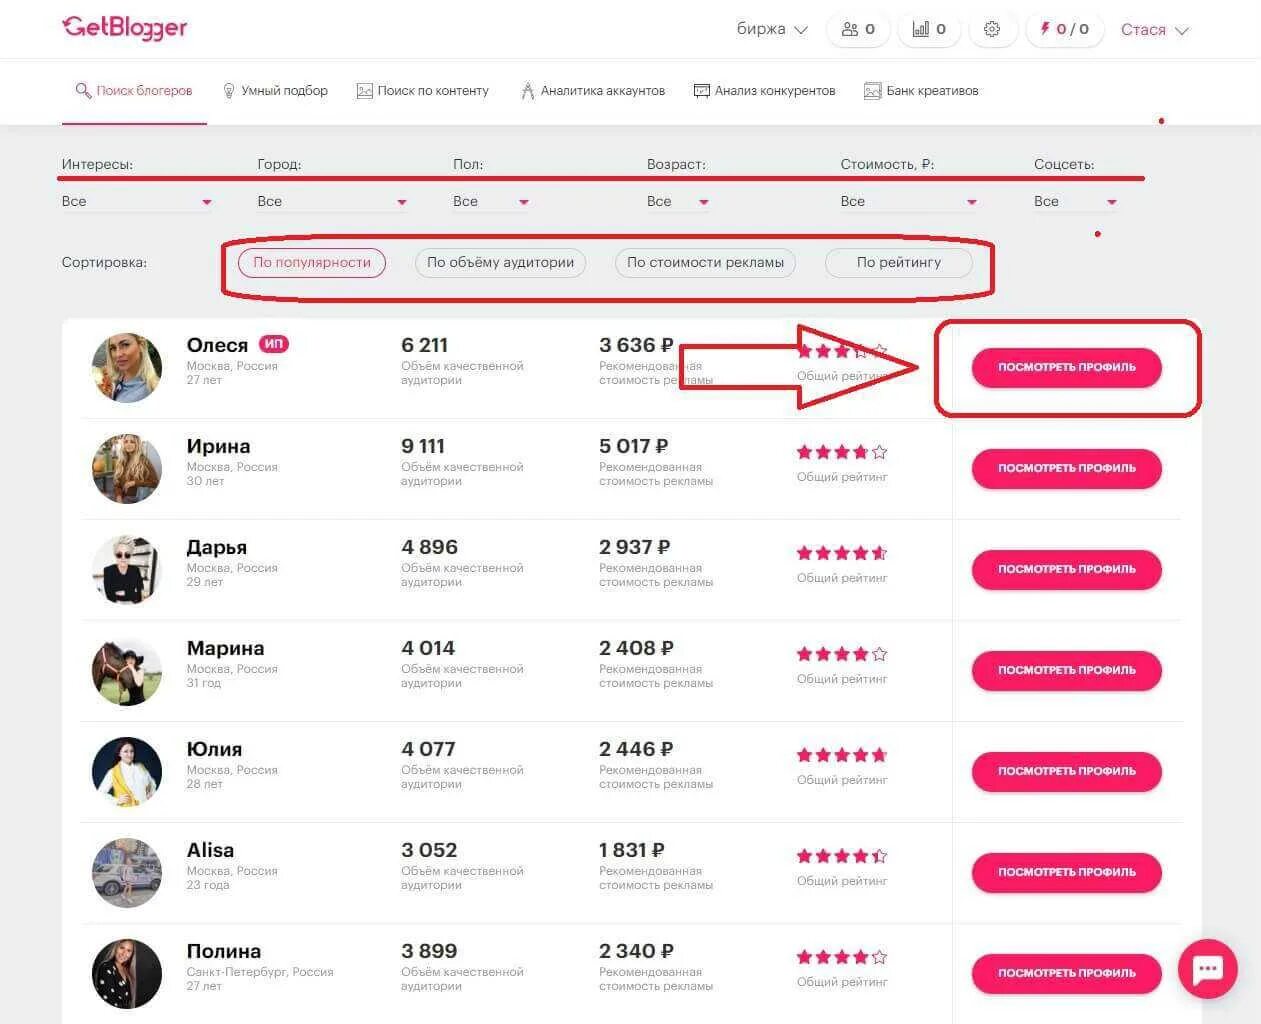Expand the Интересы filter dropdown
This screenshot has height=1024, width=1261.
click(x=137, y=202)
